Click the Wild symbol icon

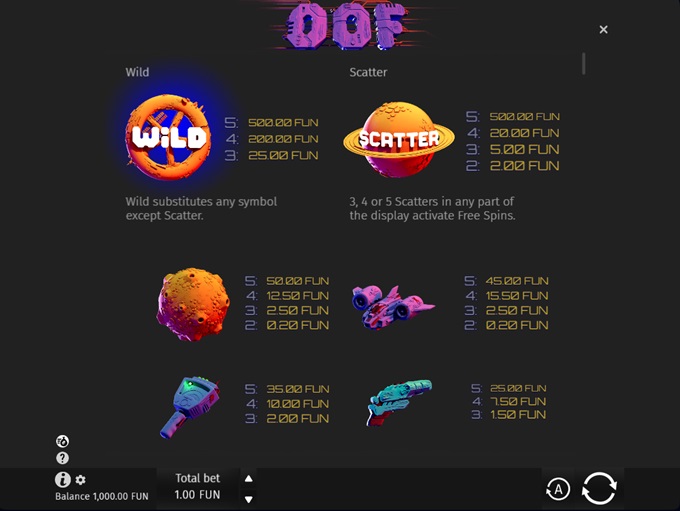[x=168, y=137]
